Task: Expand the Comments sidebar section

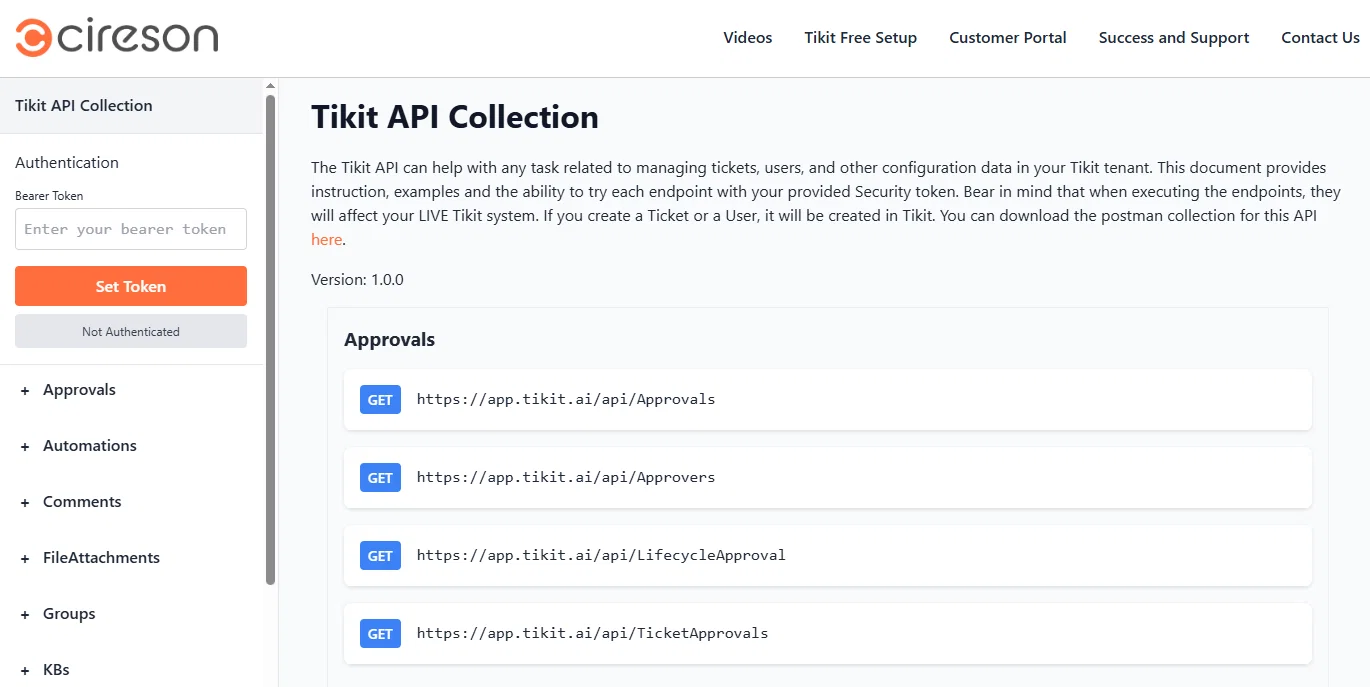Action: click(71, 502)
